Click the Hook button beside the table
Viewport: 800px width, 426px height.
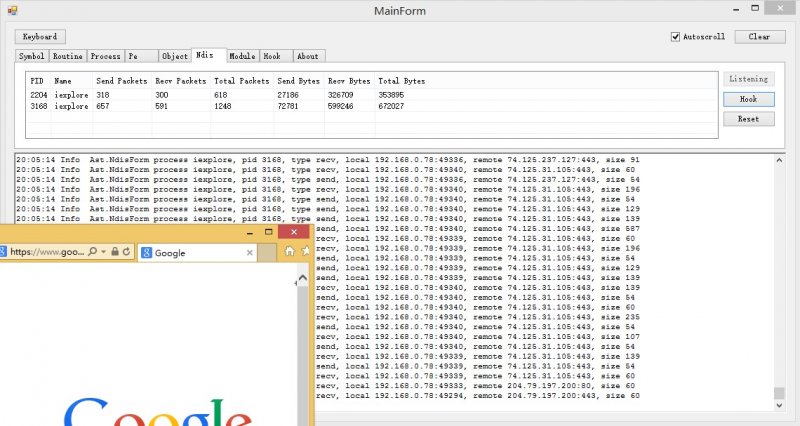pyautogui.click(x=748, y=99)
